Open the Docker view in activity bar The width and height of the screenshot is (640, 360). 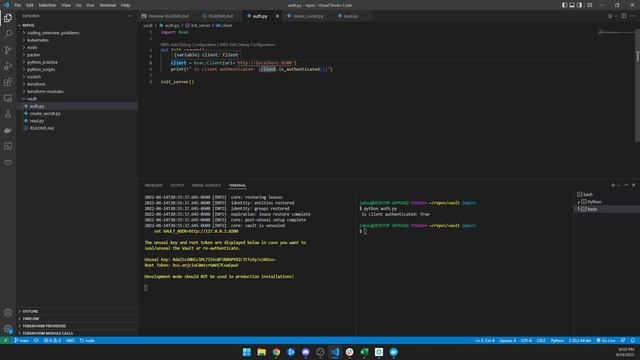(x=8, y=130)
